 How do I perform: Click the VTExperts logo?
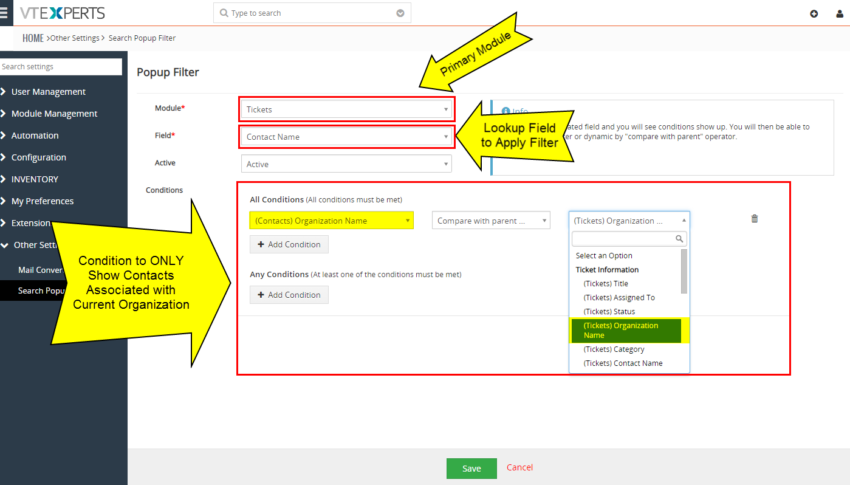[62, 13]
